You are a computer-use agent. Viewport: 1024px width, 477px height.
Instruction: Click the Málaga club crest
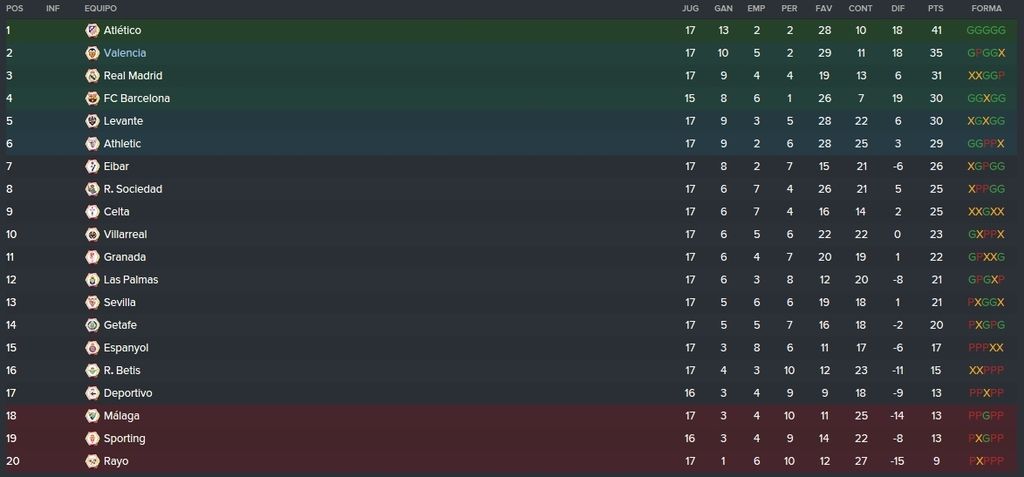pos(92,416)
